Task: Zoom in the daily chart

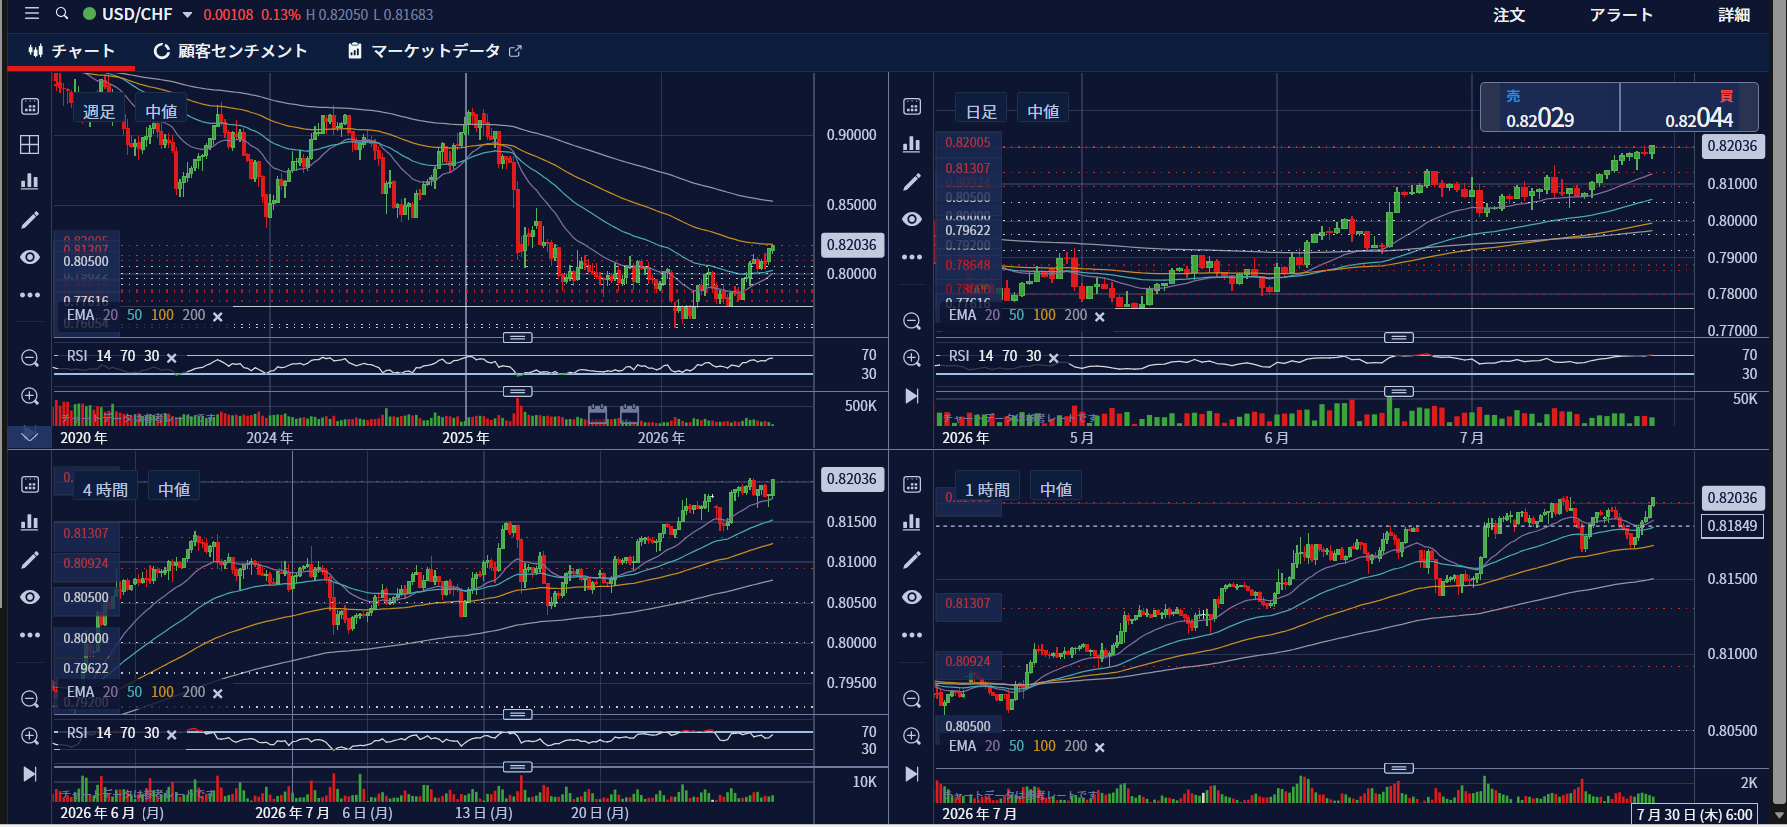Action: 912,358
